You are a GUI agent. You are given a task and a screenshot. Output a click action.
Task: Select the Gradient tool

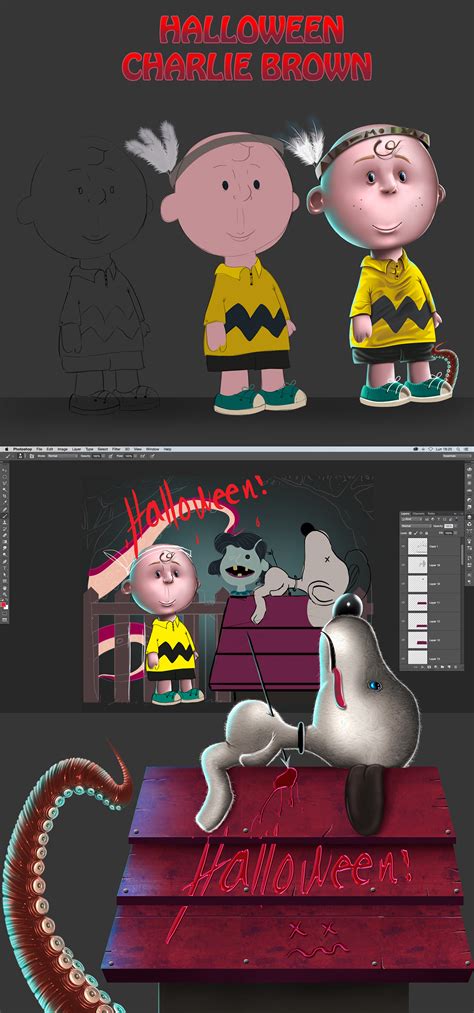[5, 541]
